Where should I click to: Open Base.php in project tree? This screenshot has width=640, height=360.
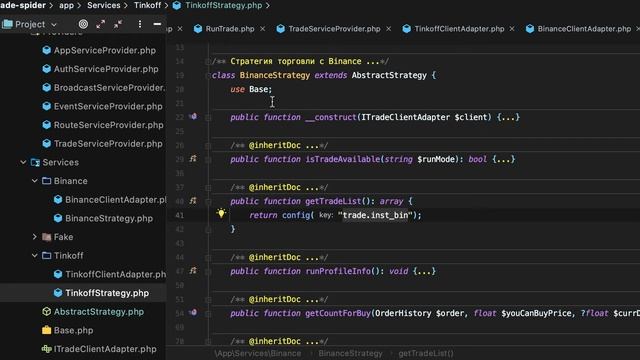tap(73, 331)
